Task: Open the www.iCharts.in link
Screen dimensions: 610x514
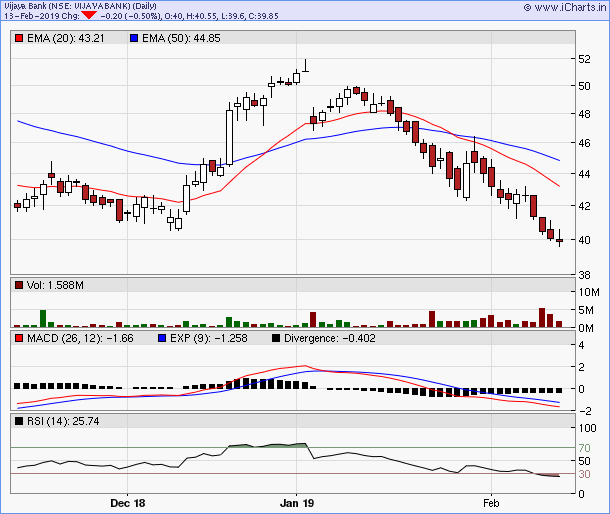Action: [x=565, y=7]
